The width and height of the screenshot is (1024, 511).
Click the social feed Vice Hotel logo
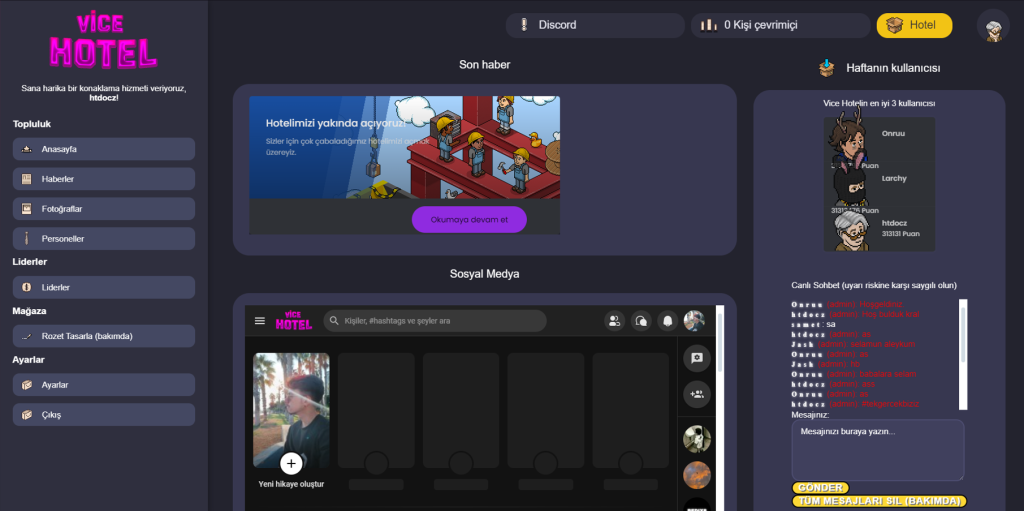click(x=294, y=320)
